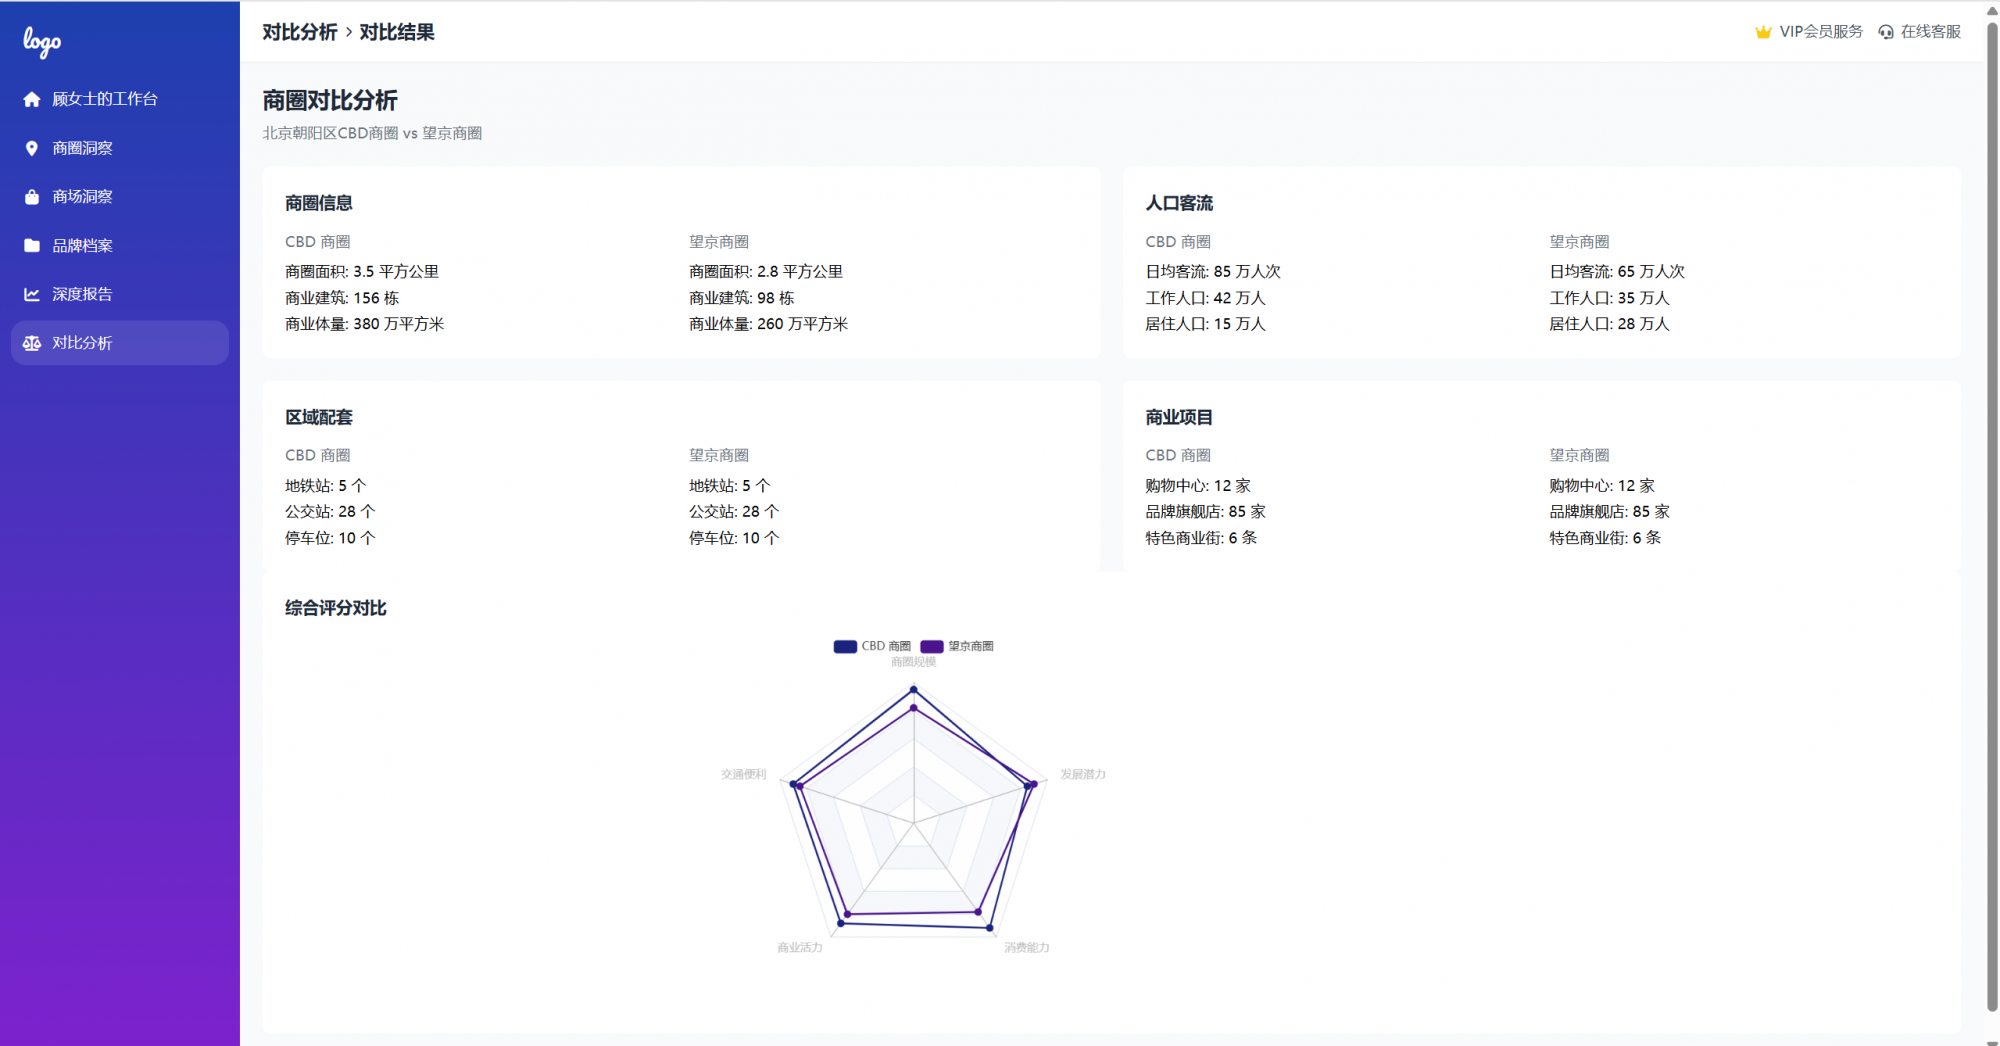Open the 品牌档案 menu item
This screenshot has width=2000, height=1046.
tap(82, 245)
